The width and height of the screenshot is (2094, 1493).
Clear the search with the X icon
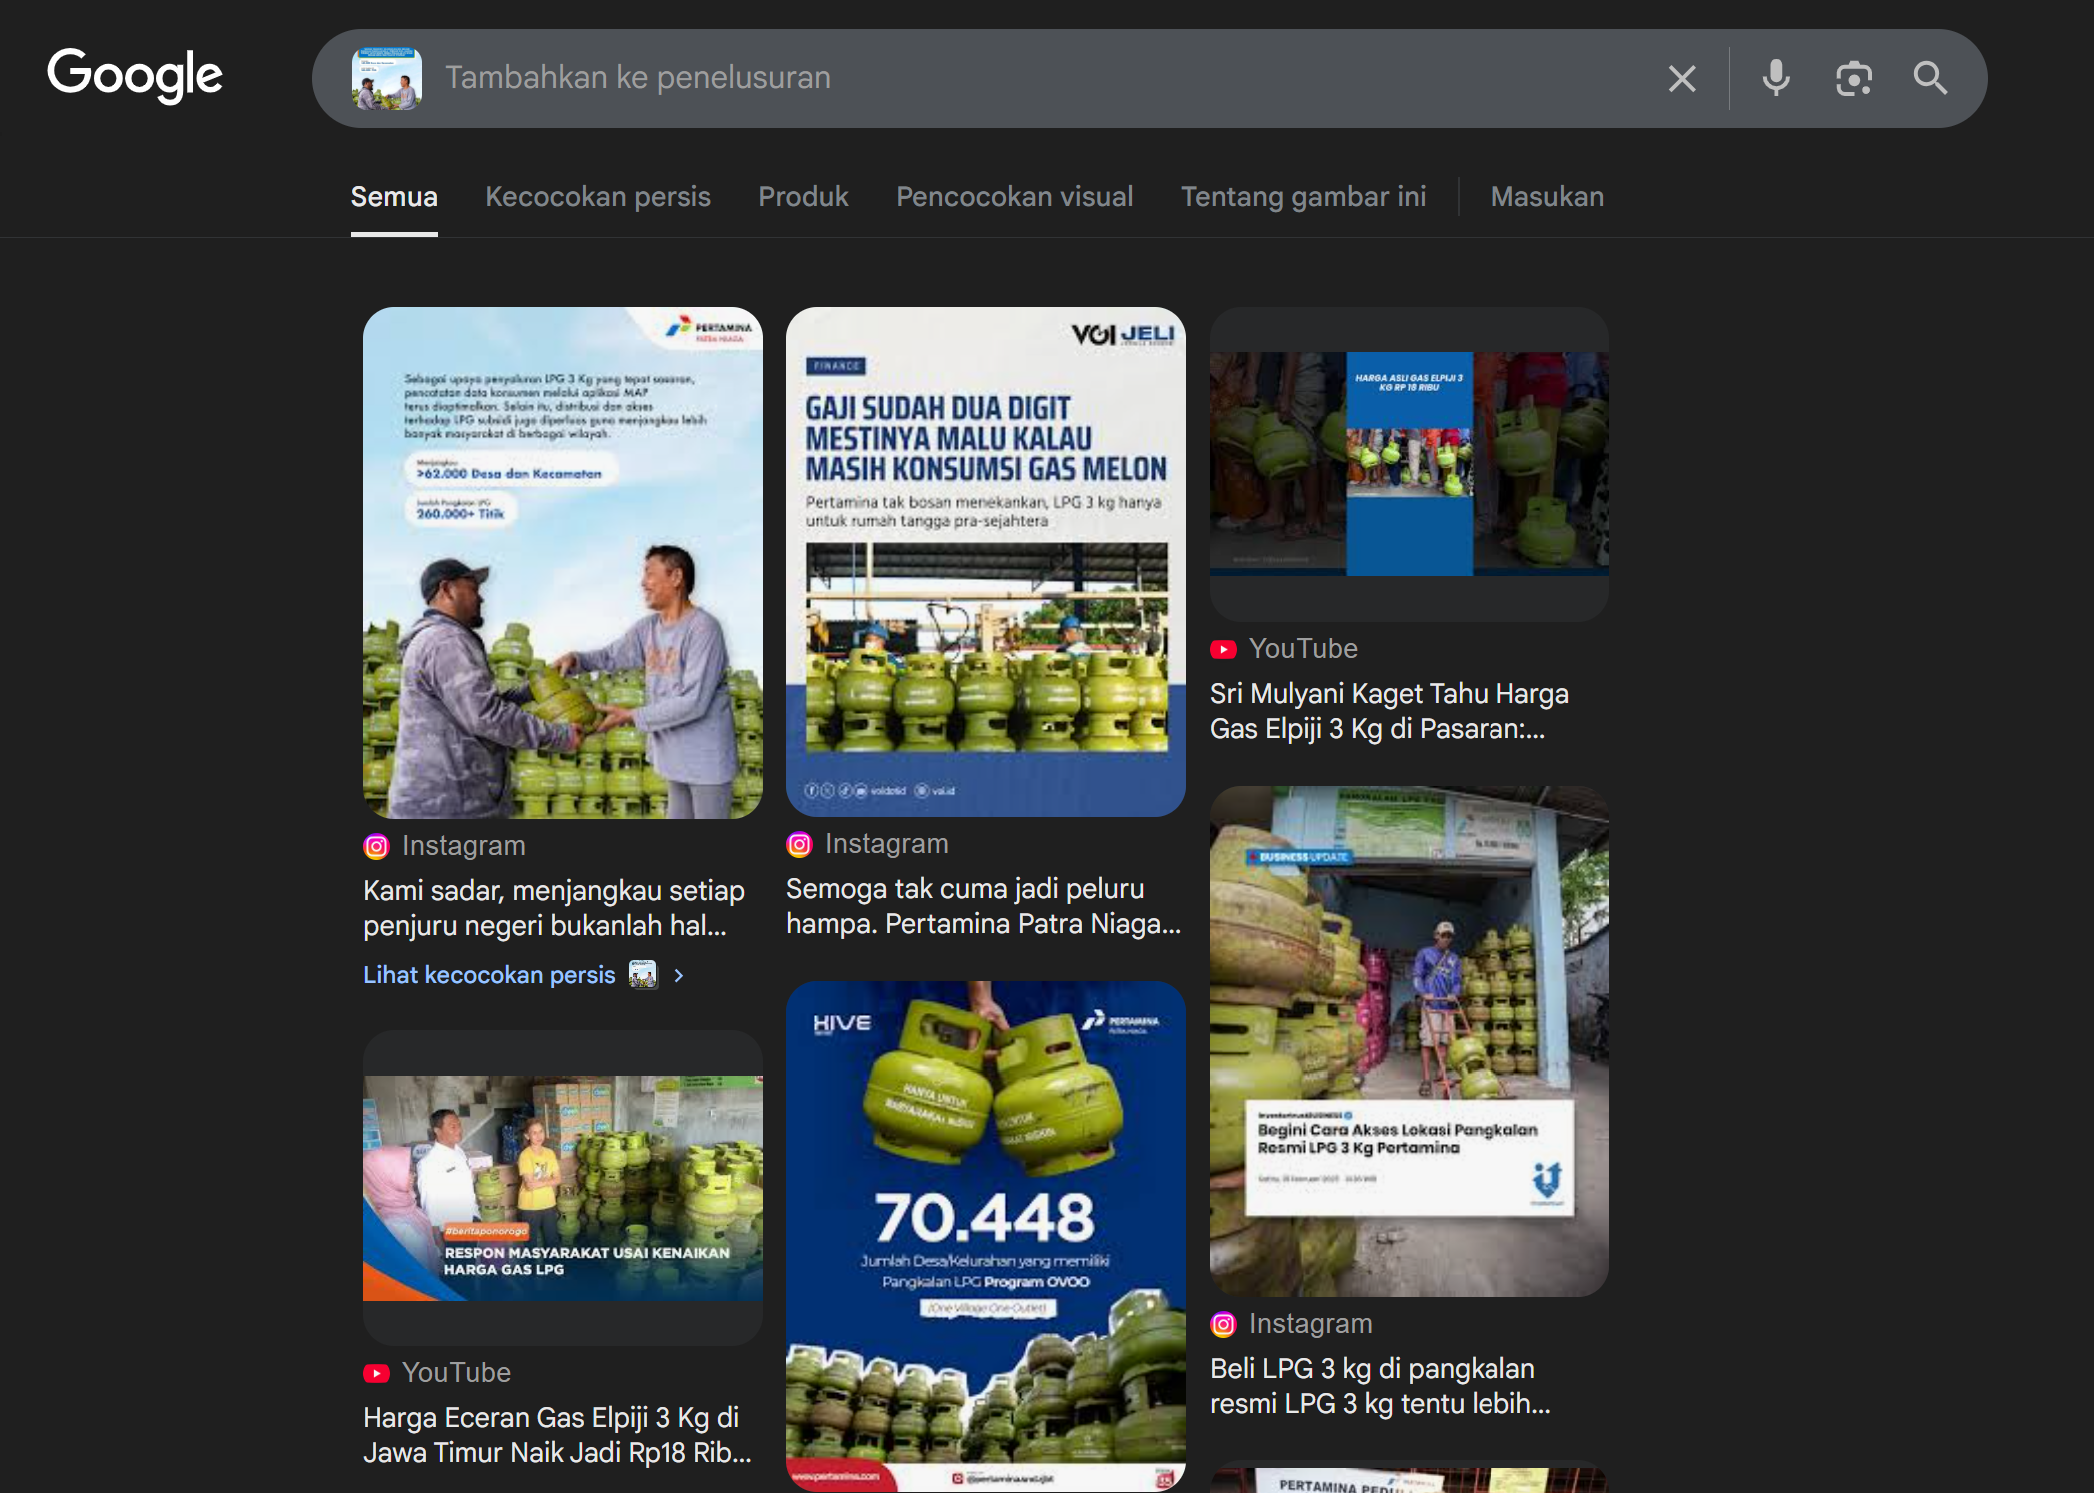(x=1682, y=78)
